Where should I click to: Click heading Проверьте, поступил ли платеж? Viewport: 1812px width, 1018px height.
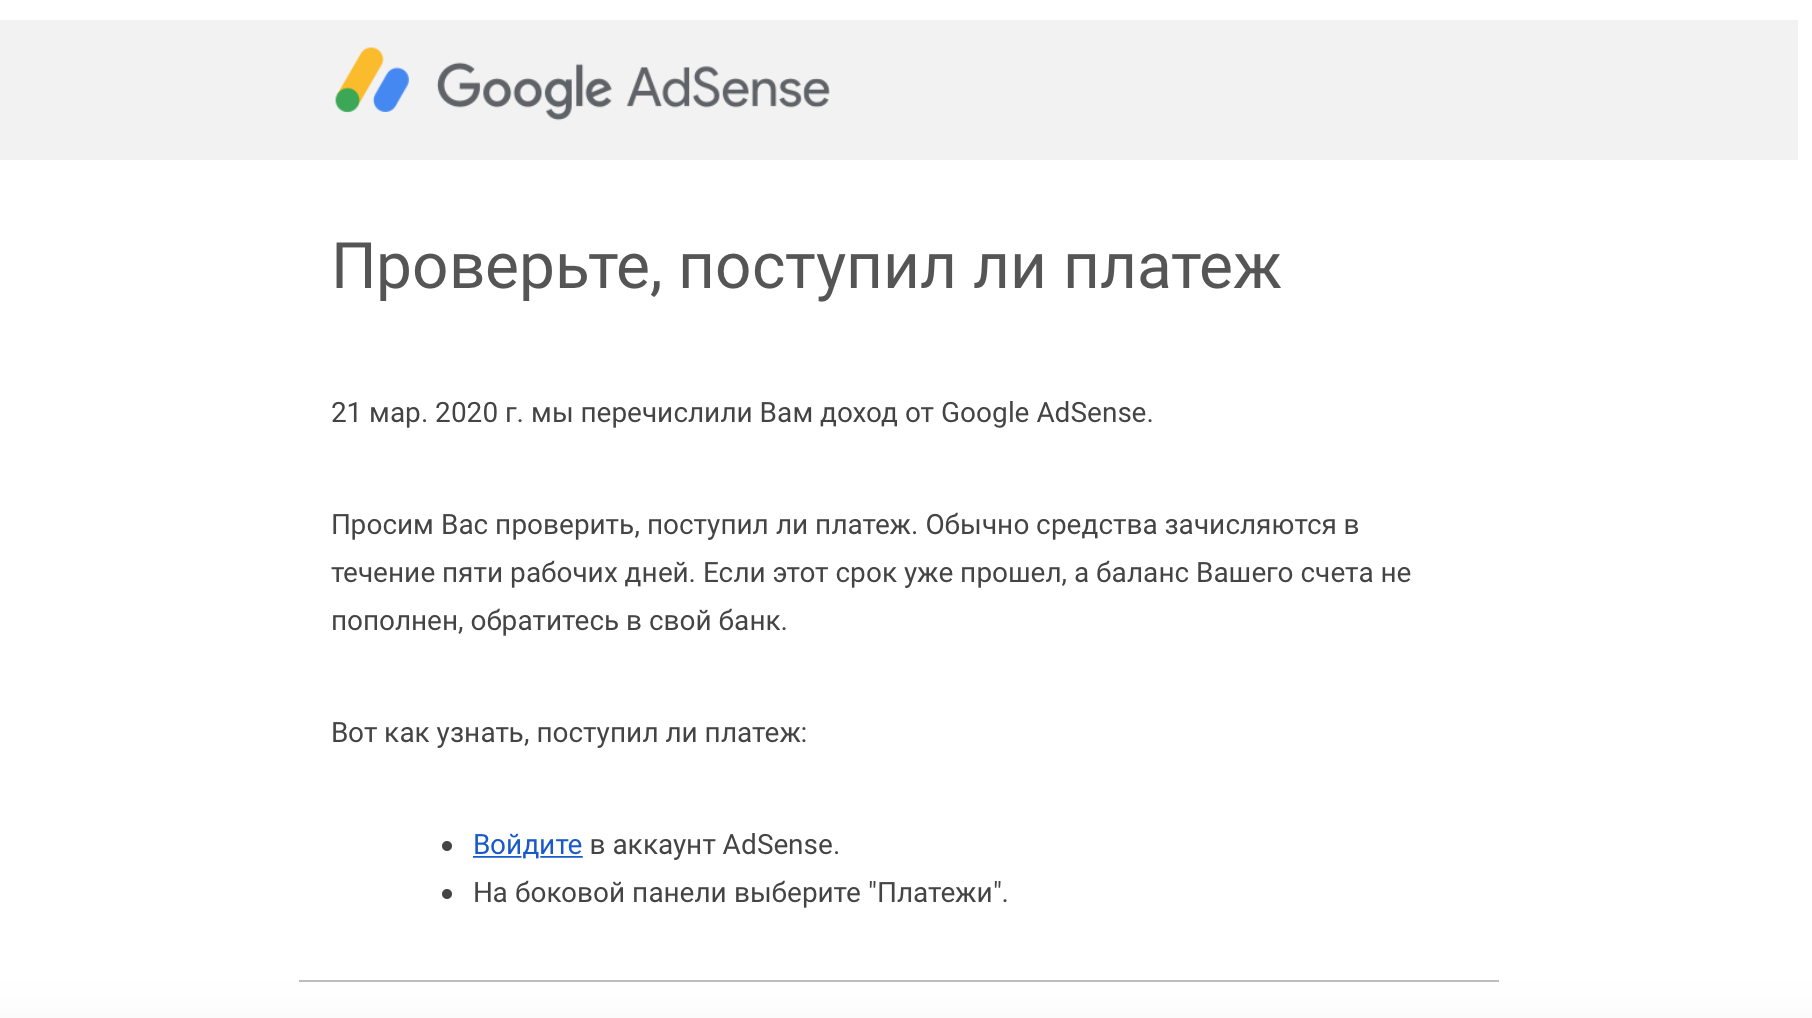pyautogui.click(x=806, y=267)
